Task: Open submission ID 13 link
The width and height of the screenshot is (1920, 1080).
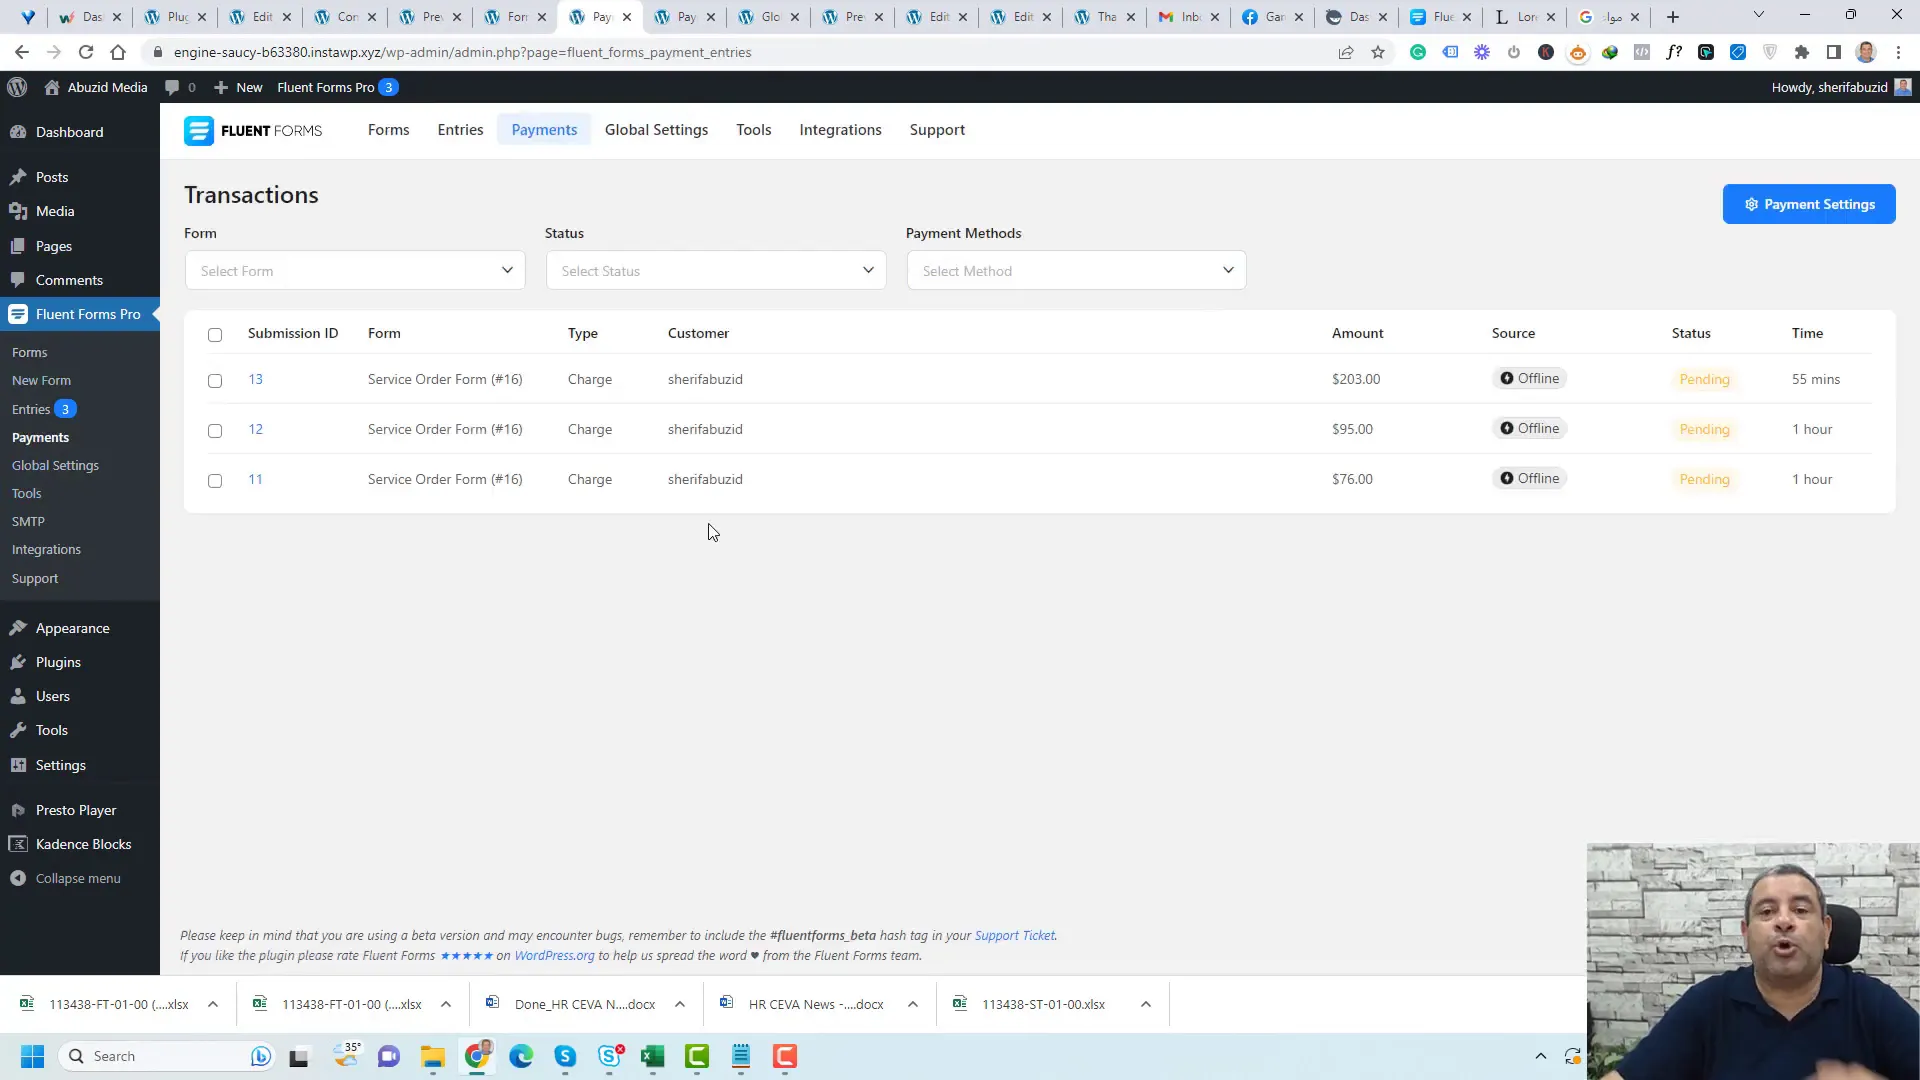Action: (256, 379)
